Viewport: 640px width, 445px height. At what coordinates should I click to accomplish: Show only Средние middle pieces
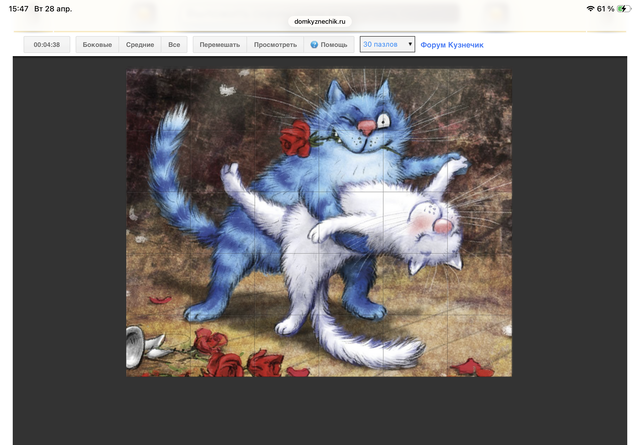tap(140, 45)
